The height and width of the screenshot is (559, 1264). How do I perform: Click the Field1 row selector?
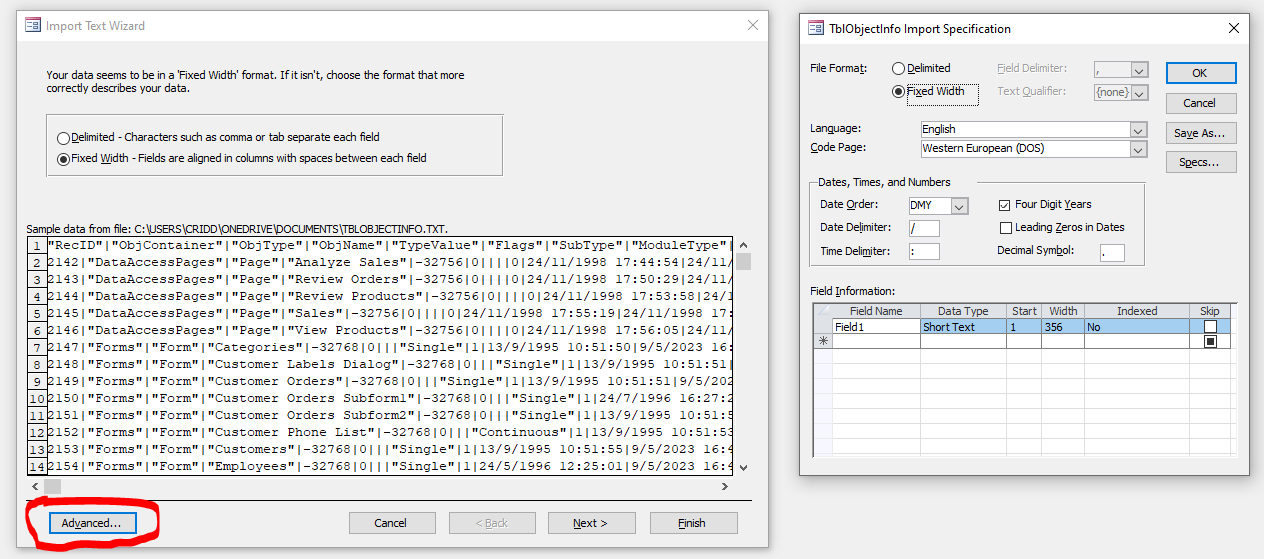pos(824,327)
